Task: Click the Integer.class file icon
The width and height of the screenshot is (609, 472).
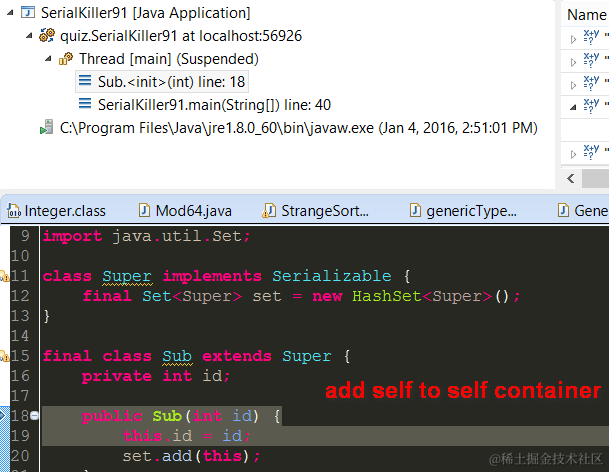Action: click(x=14, y=211)
